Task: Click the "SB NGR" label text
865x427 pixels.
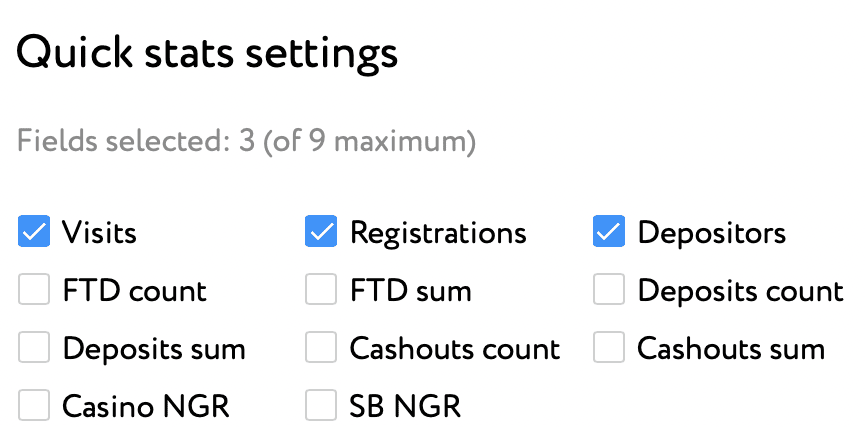Action: pyautogui.click(x=405, y=407)
